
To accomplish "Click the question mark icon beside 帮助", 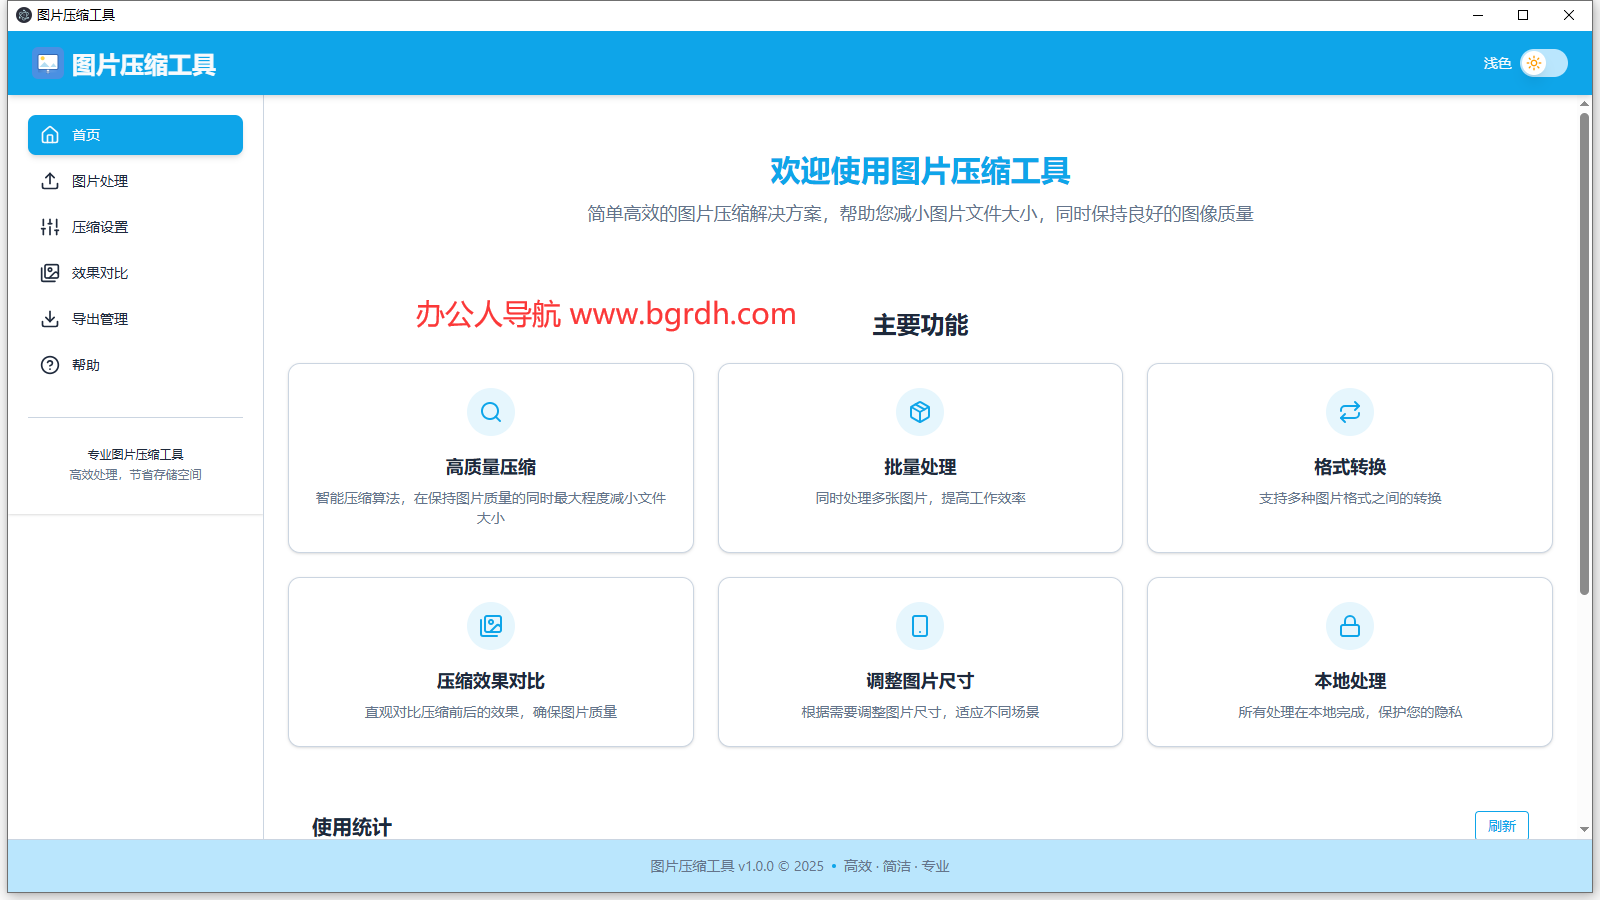I will tap(50, 364).
